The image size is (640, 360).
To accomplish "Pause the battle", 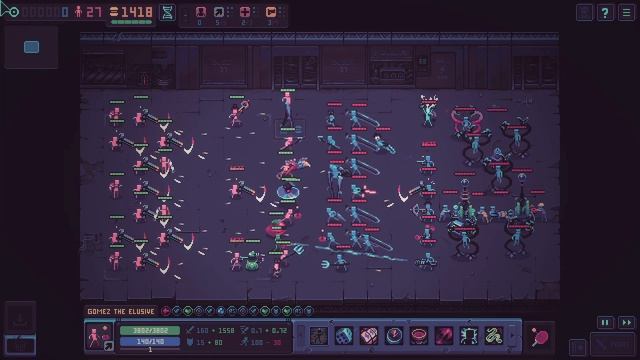I will pos(605,323).
